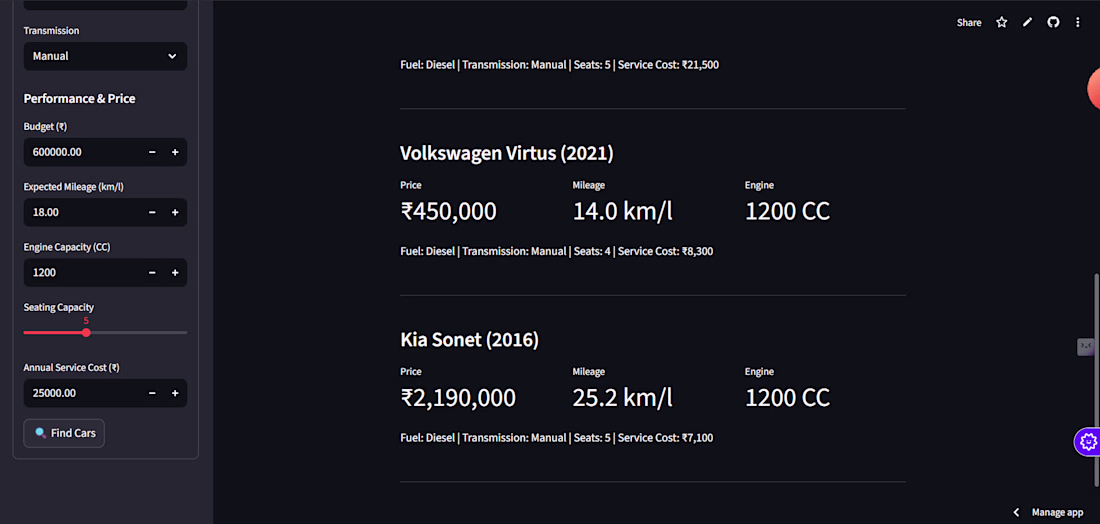The height and width of the screenshot is (524, 1100).
Task: Click the Budget input field
Action: click(x=82, y=152)
